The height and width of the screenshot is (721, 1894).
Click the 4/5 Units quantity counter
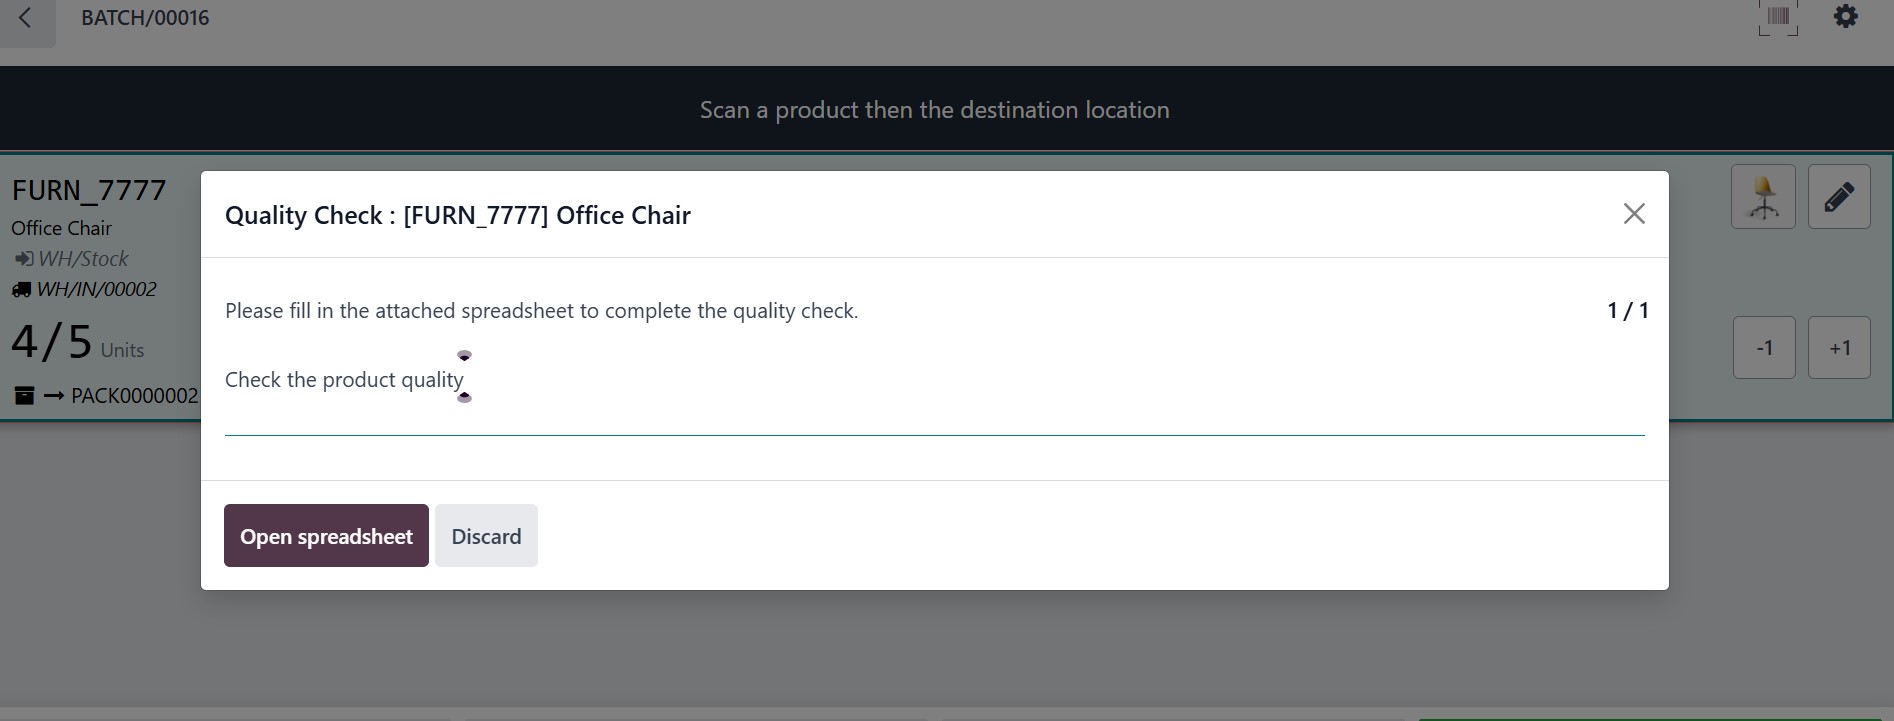[x=77, y=343]
